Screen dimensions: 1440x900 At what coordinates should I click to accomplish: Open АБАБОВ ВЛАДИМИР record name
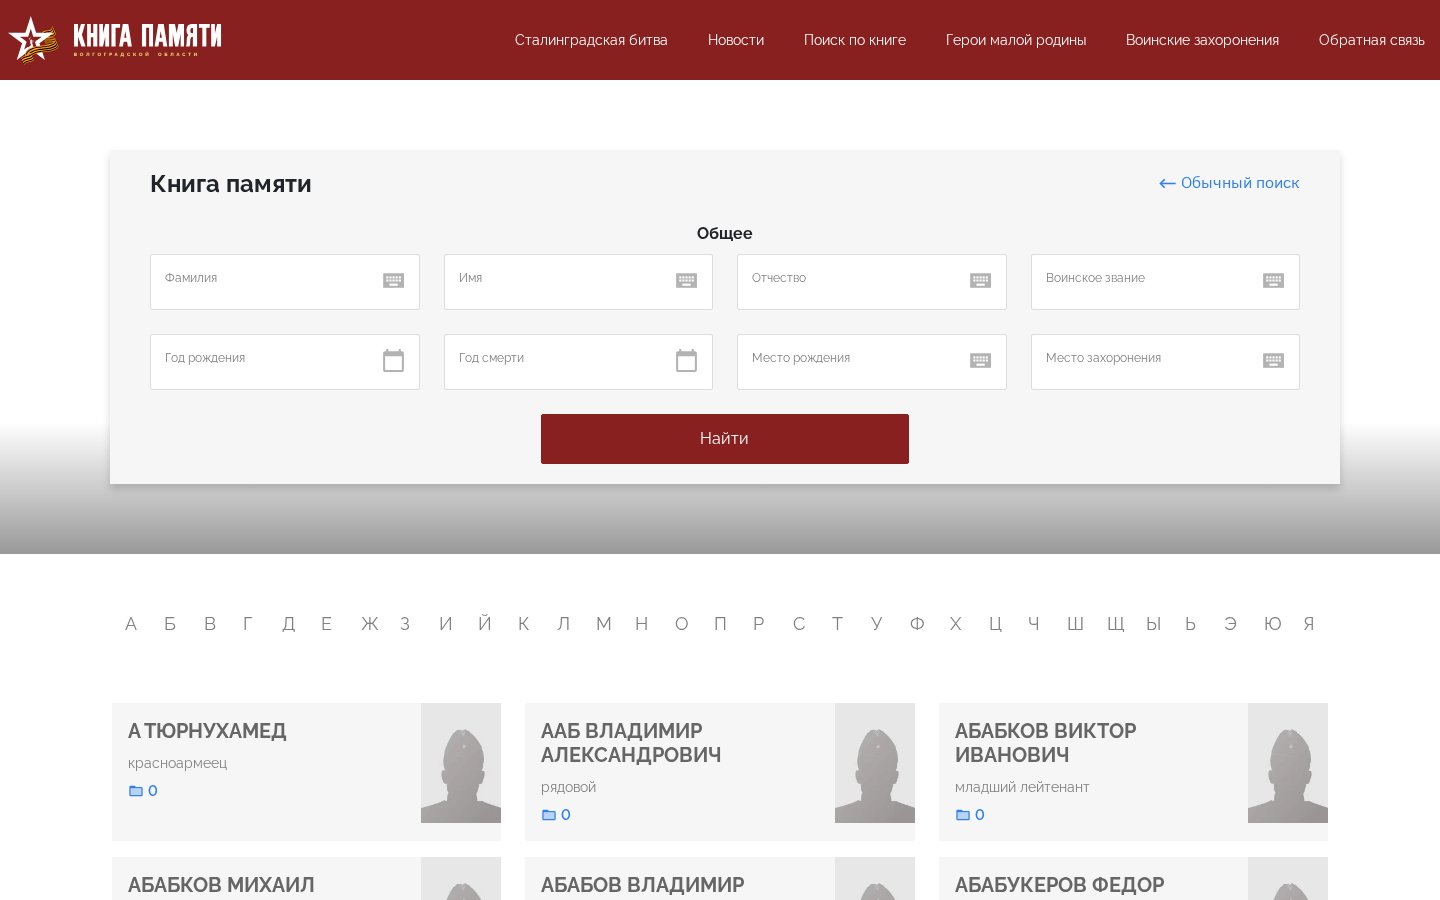643,885
